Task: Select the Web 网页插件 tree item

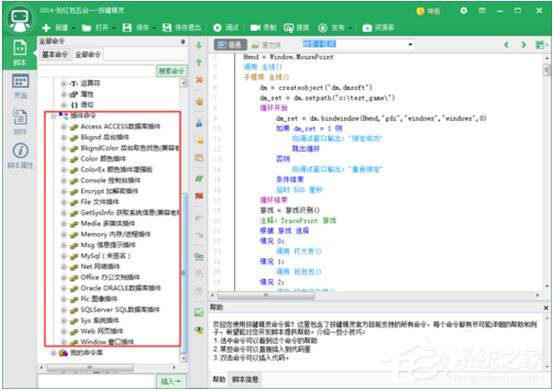Action: pyautogui.click(x=102, y=331)
